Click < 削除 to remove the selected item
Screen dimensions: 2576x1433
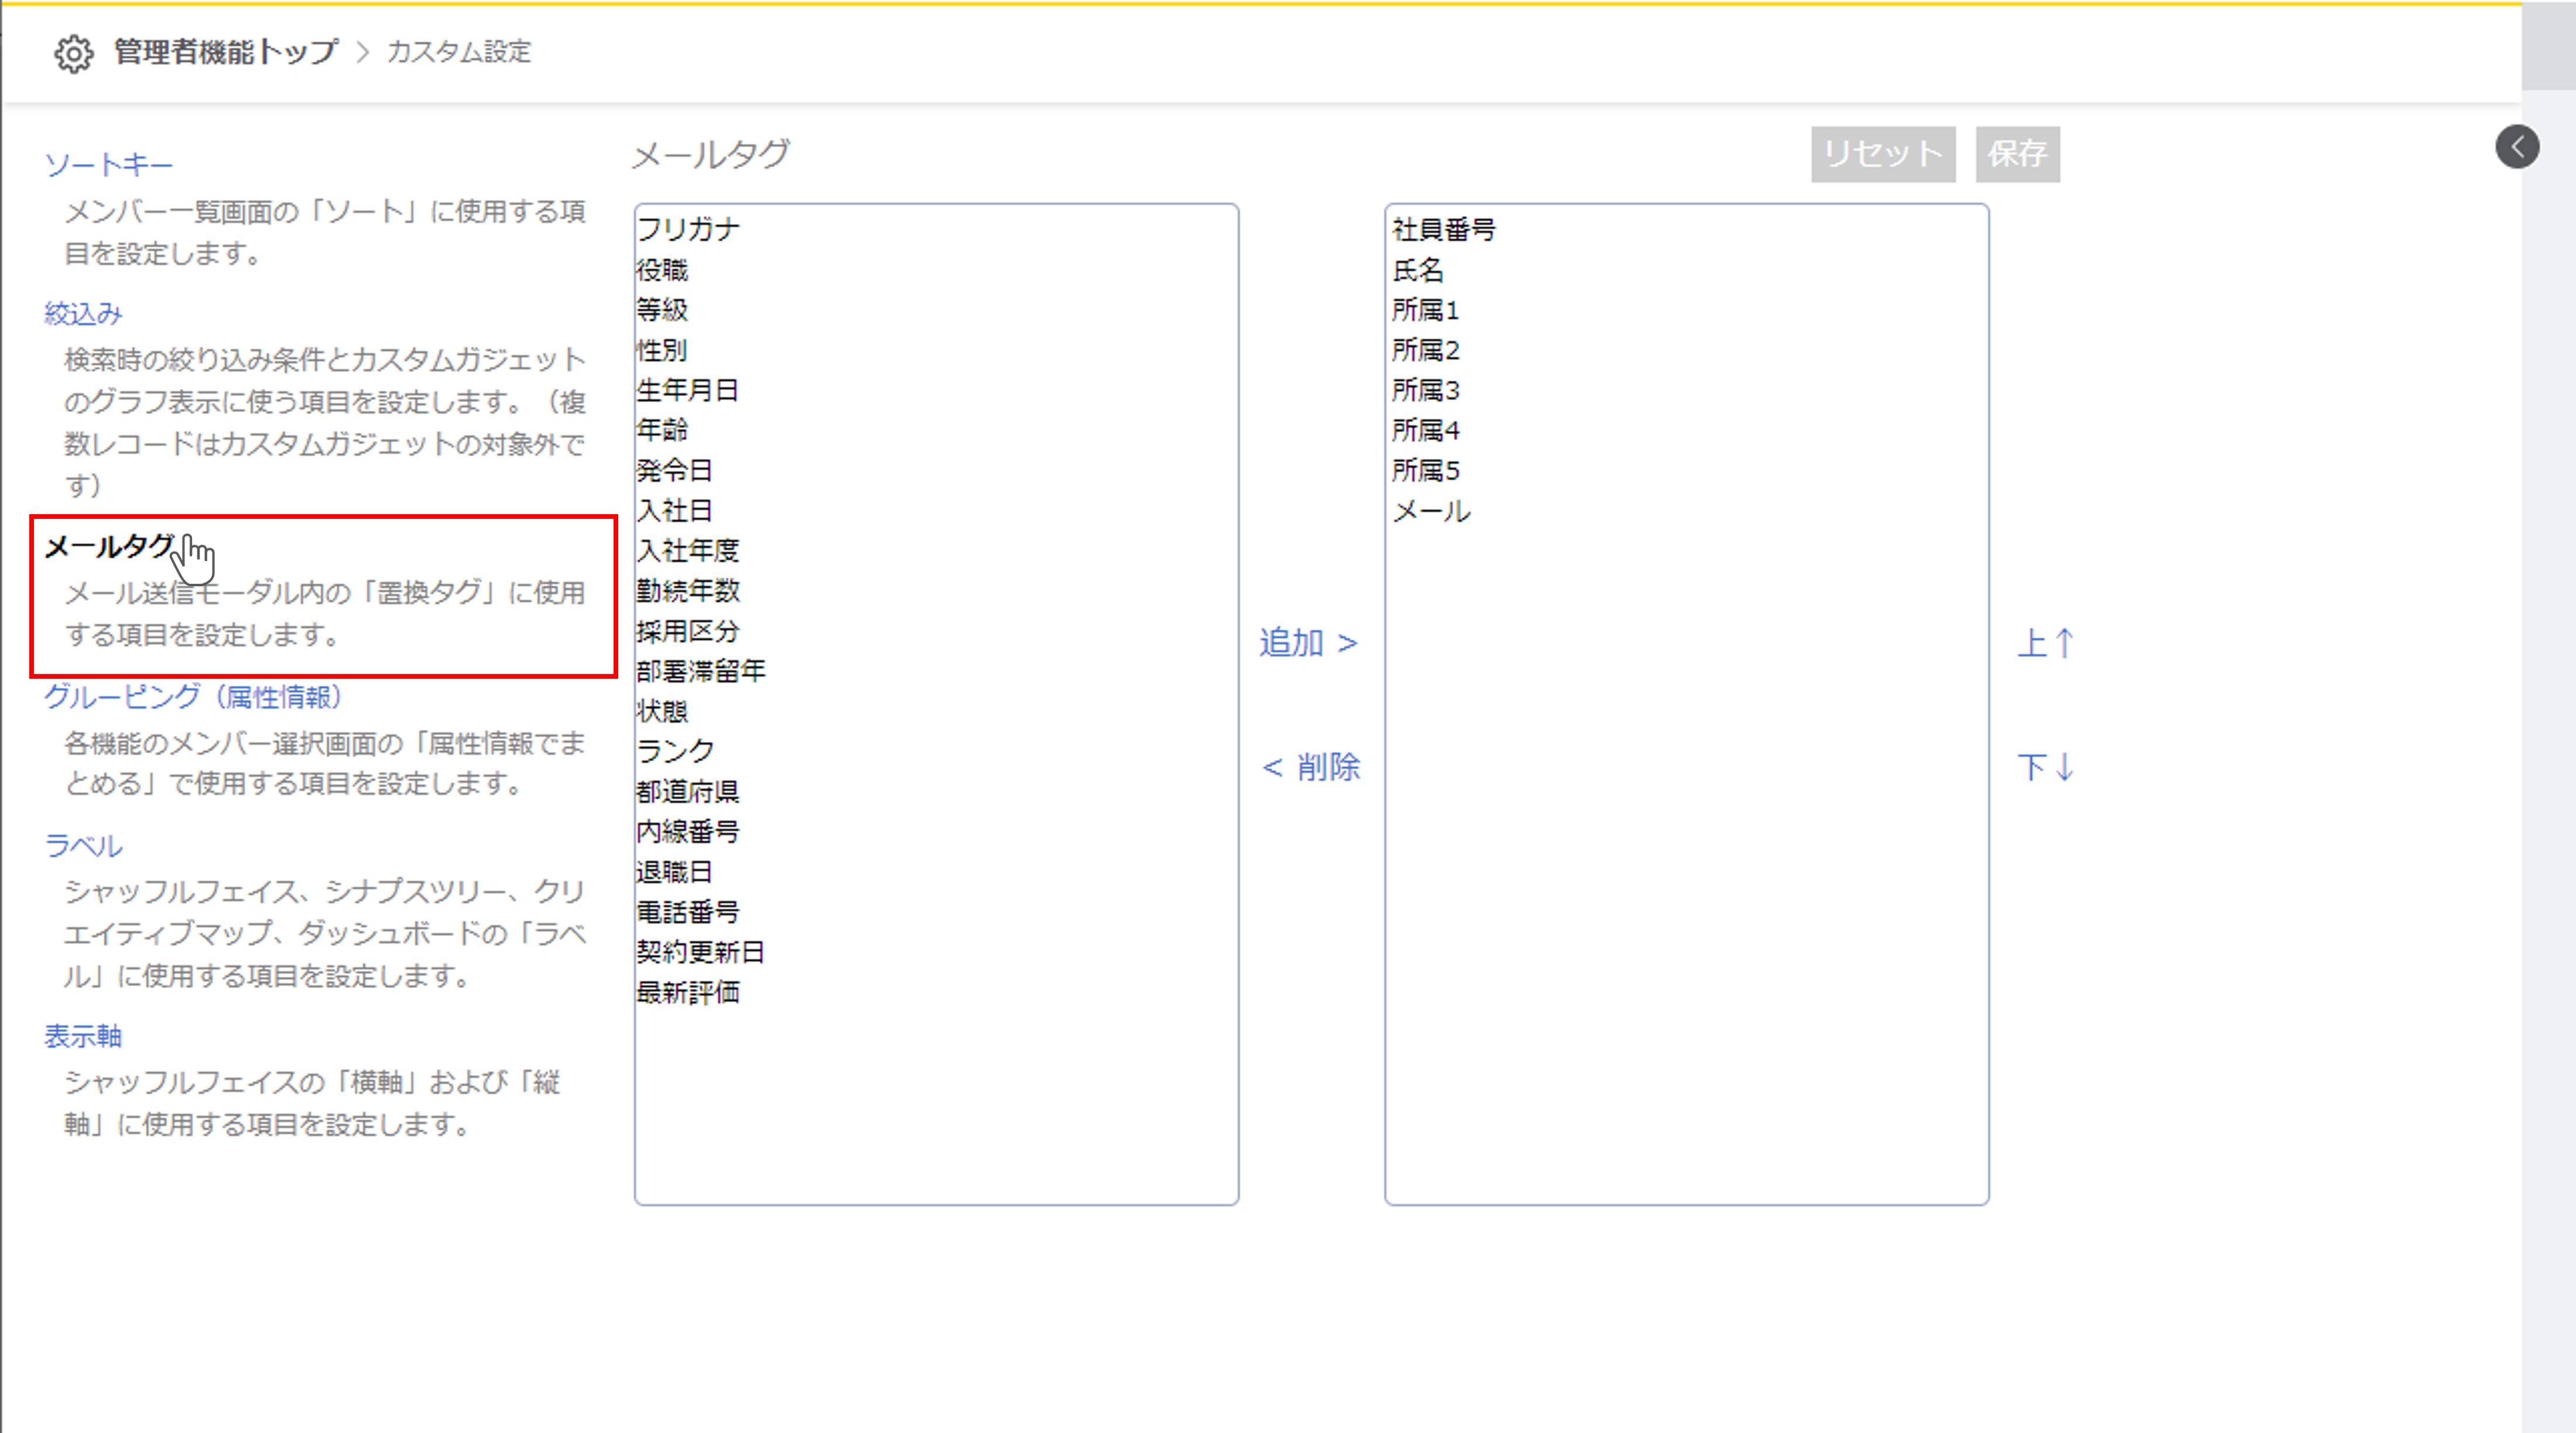click(1310, 767)
